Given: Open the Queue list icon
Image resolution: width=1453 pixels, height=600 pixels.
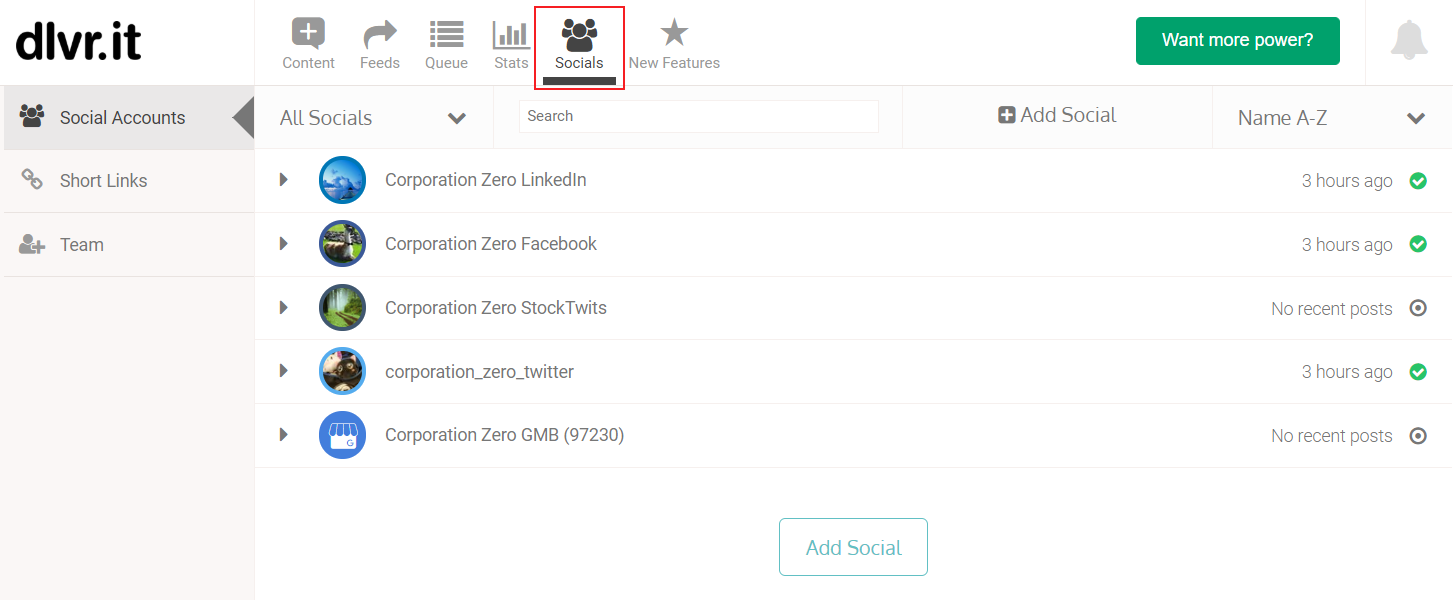Looking at the screenshot, I should click(446, 34).
